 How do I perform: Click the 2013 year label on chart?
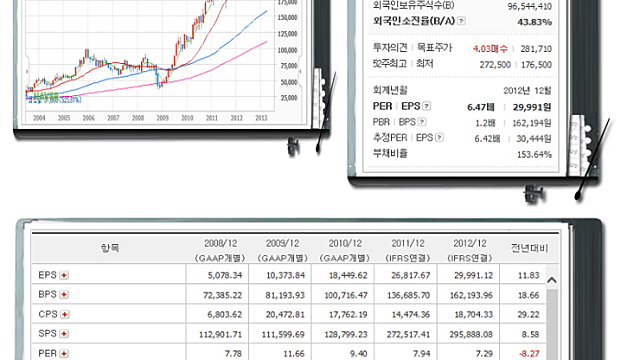[x=261, y=118]
